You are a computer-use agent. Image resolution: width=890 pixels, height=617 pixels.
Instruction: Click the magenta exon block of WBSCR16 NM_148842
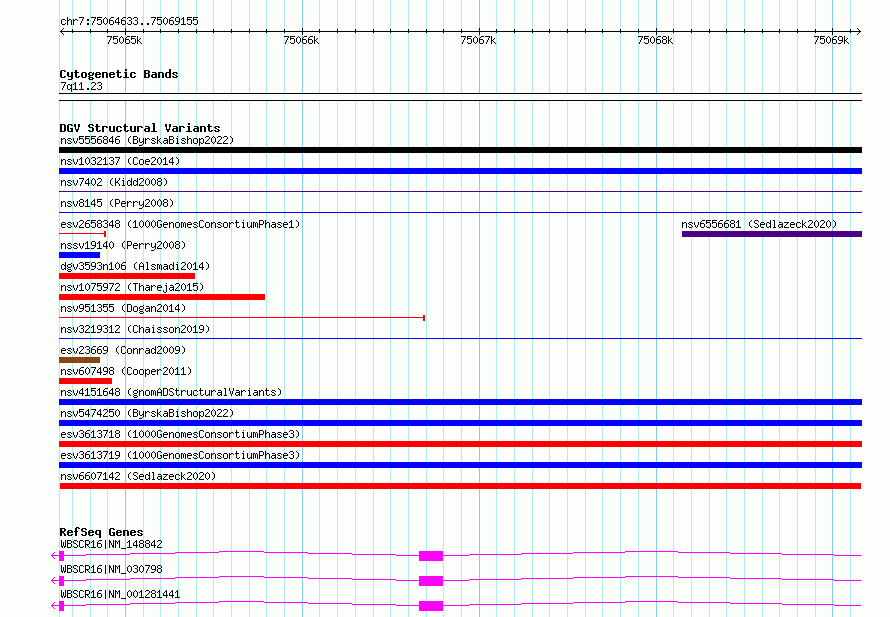[x=430, y=555]
